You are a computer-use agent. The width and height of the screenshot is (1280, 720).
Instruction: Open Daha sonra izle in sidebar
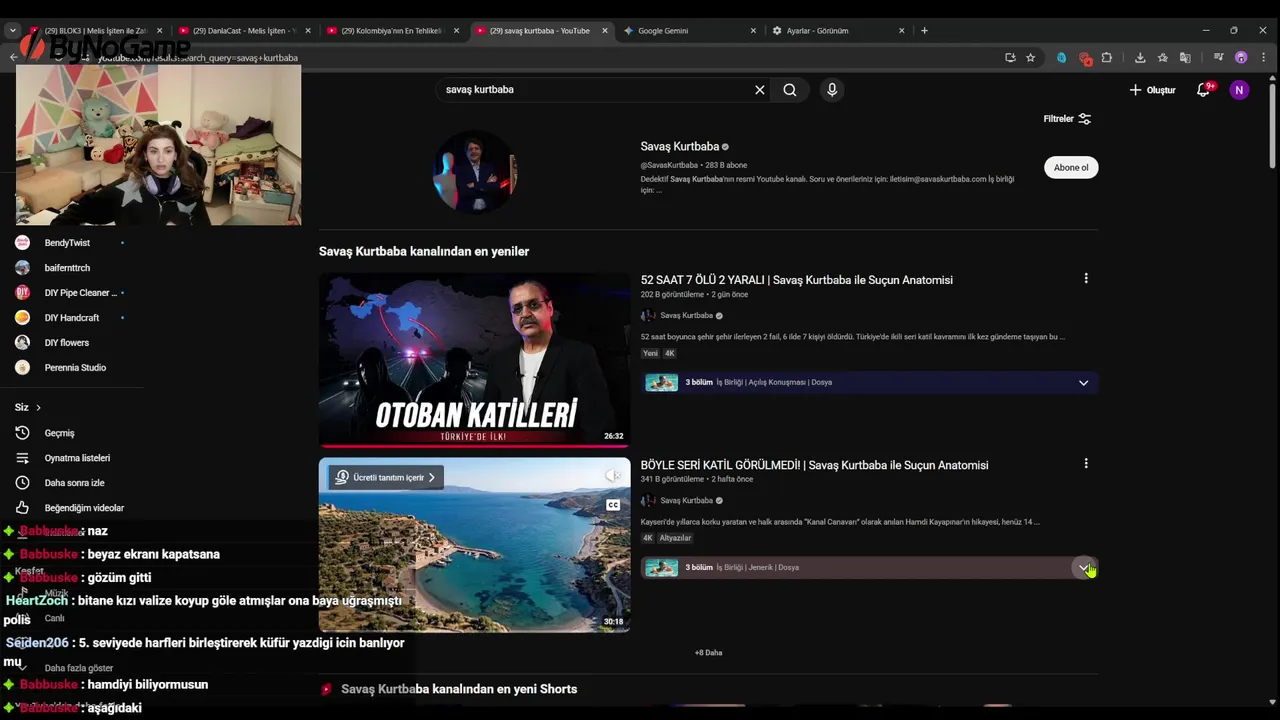point(72,483)
